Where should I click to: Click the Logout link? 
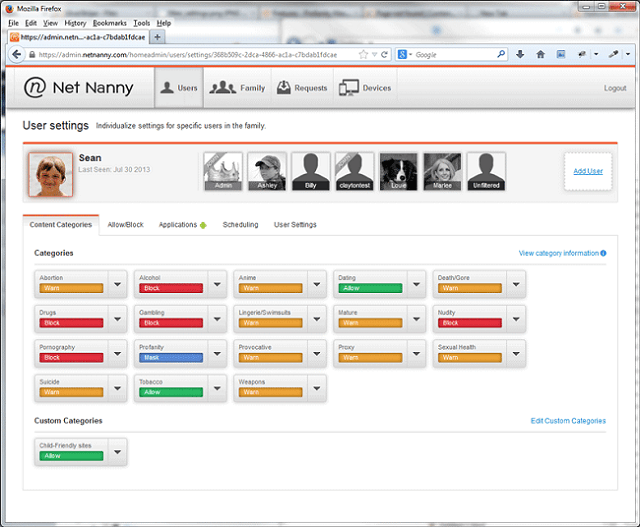point(615,88)
